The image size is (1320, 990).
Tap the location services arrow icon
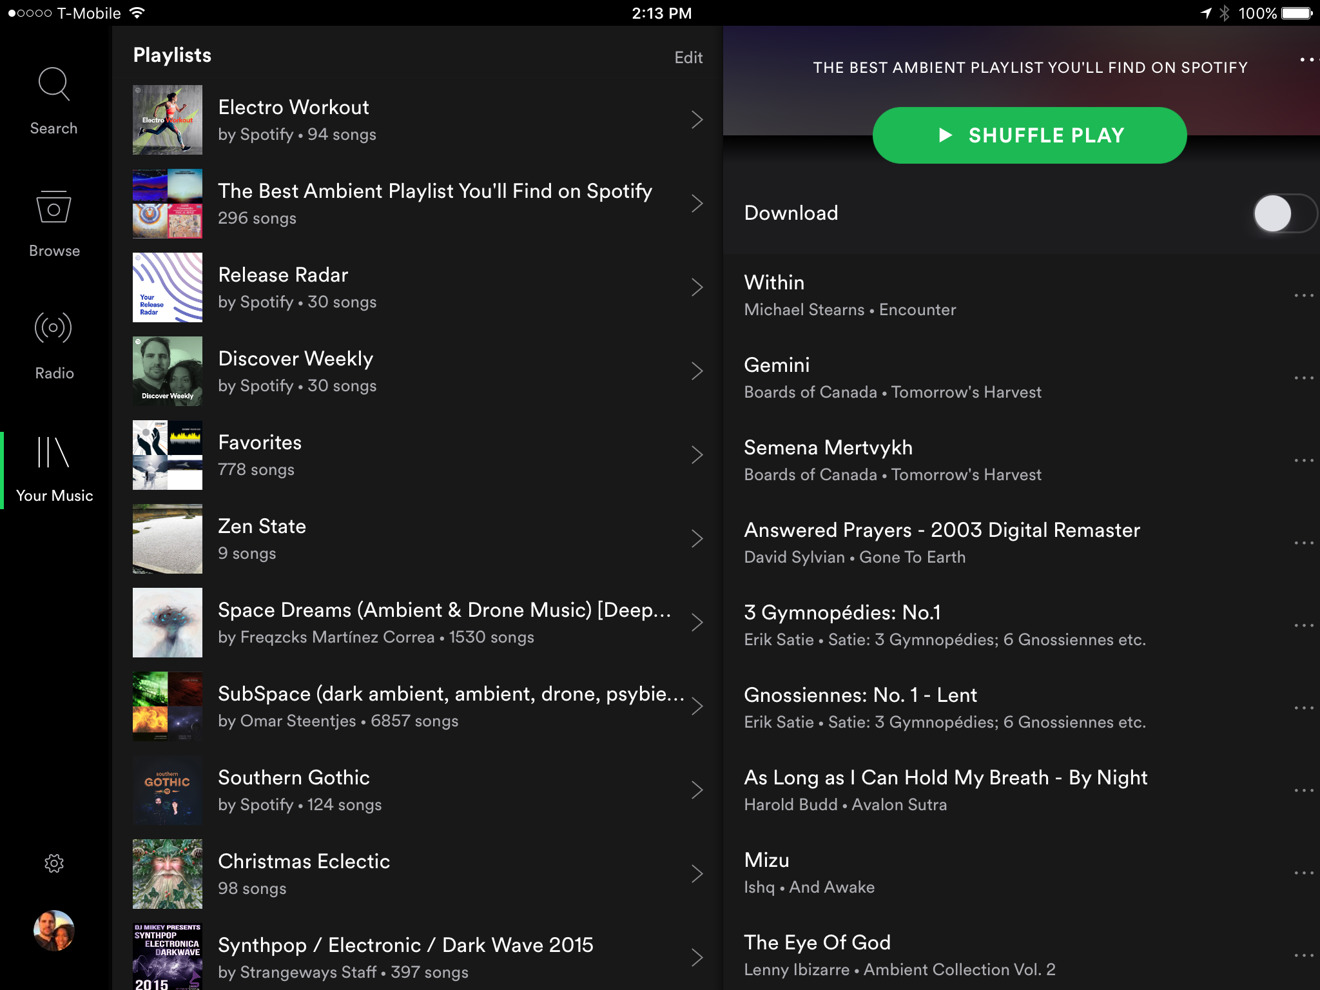click(1205, 13)
